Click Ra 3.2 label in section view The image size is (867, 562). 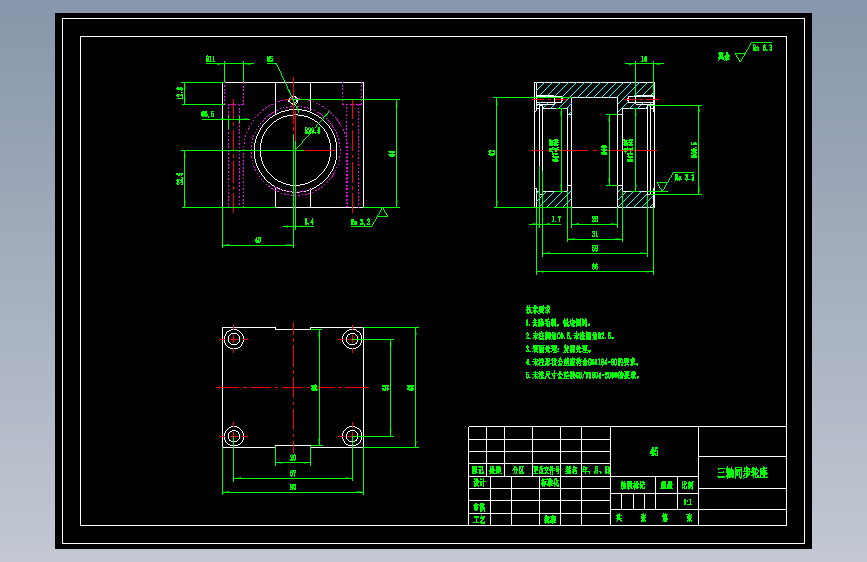684,178
